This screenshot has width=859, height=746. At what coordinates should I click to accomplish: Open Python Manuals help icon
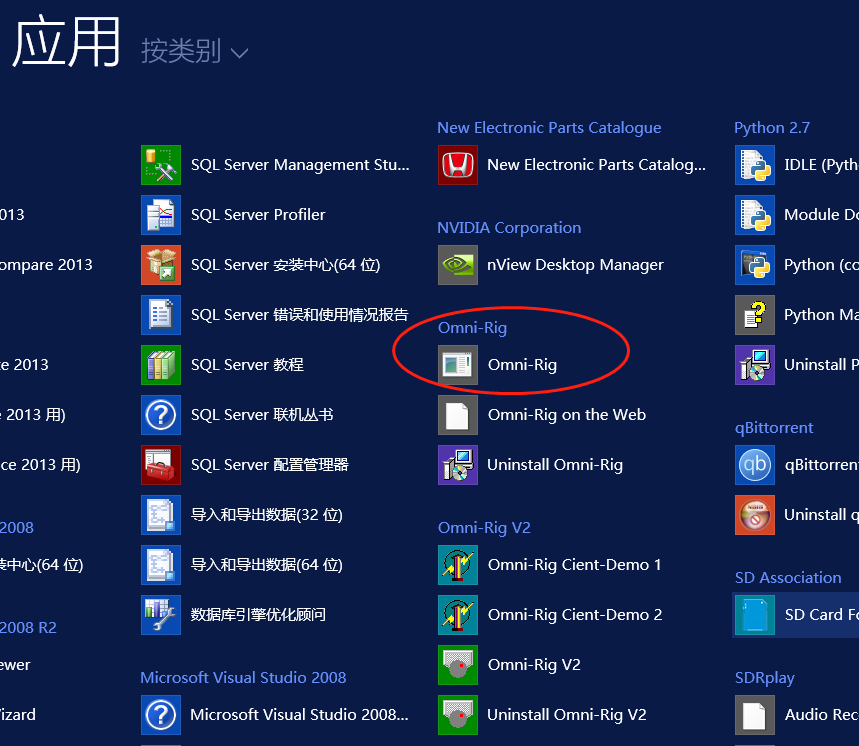tap(755, 315)
